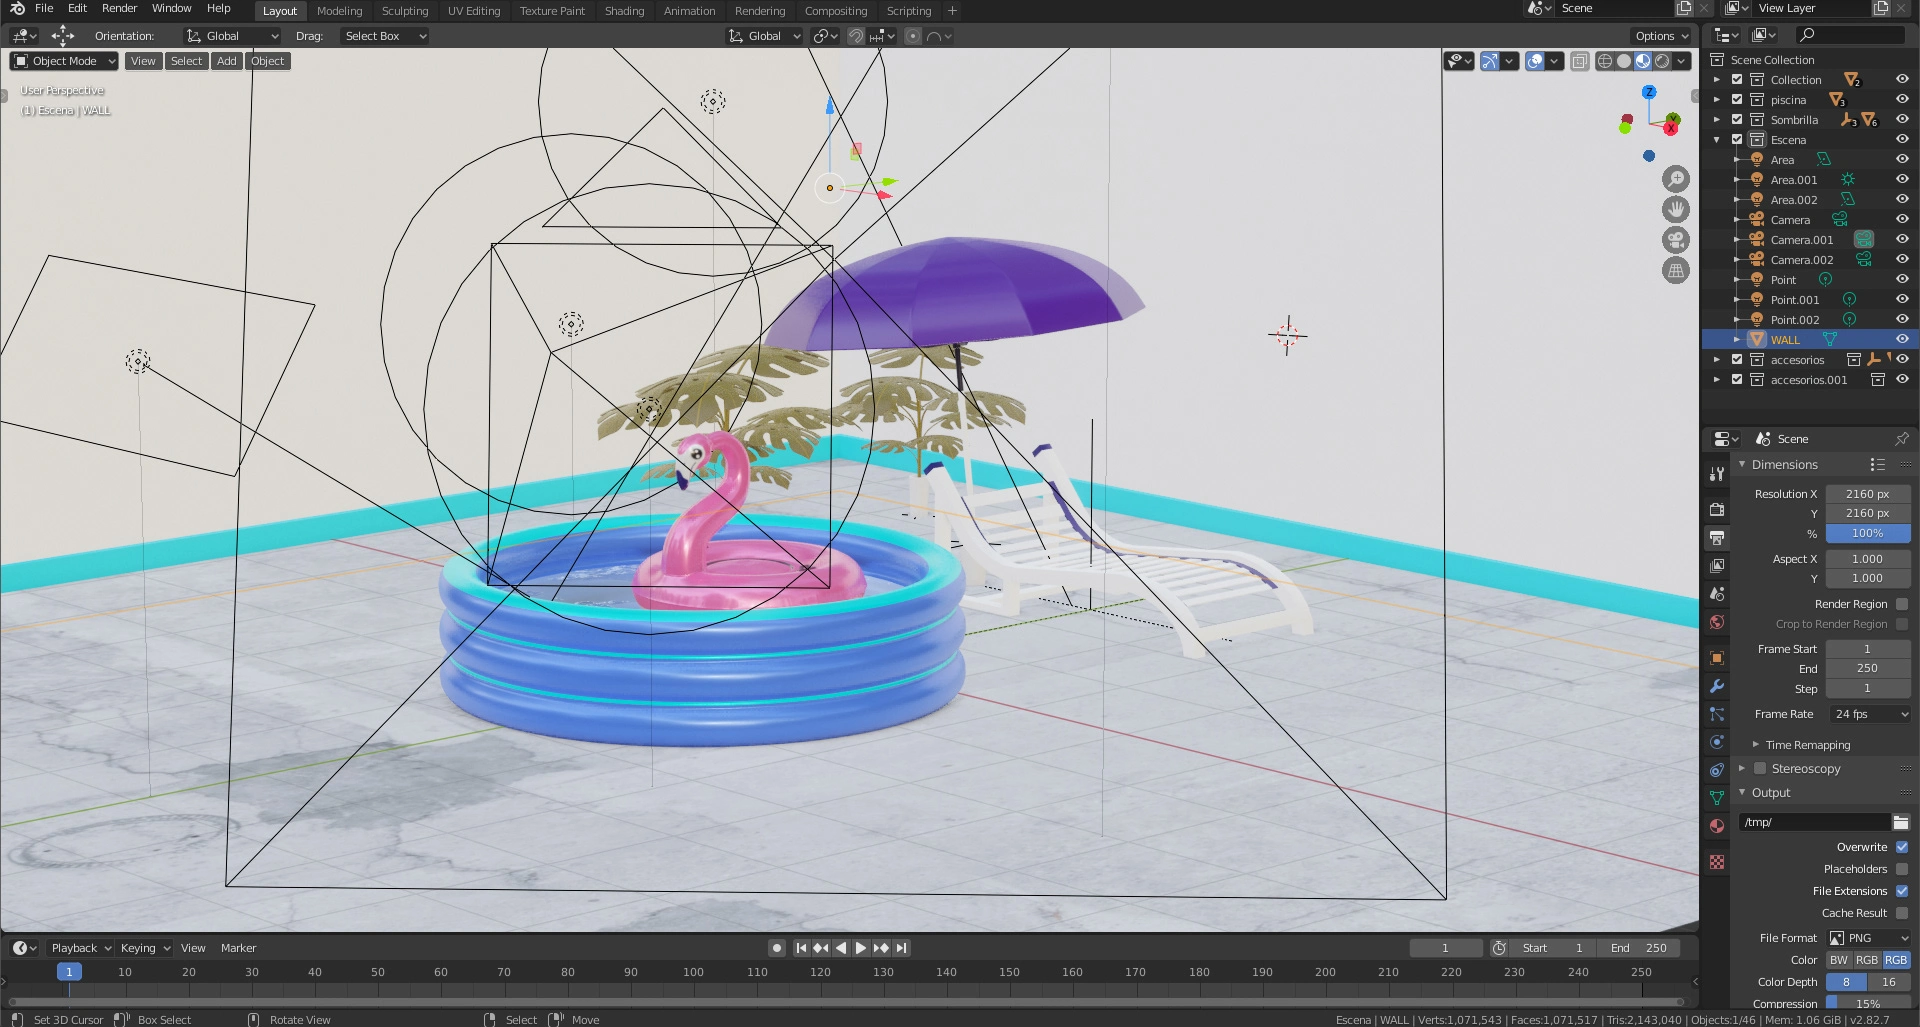Pin the properties editor with pin icon

point(1901,439)
